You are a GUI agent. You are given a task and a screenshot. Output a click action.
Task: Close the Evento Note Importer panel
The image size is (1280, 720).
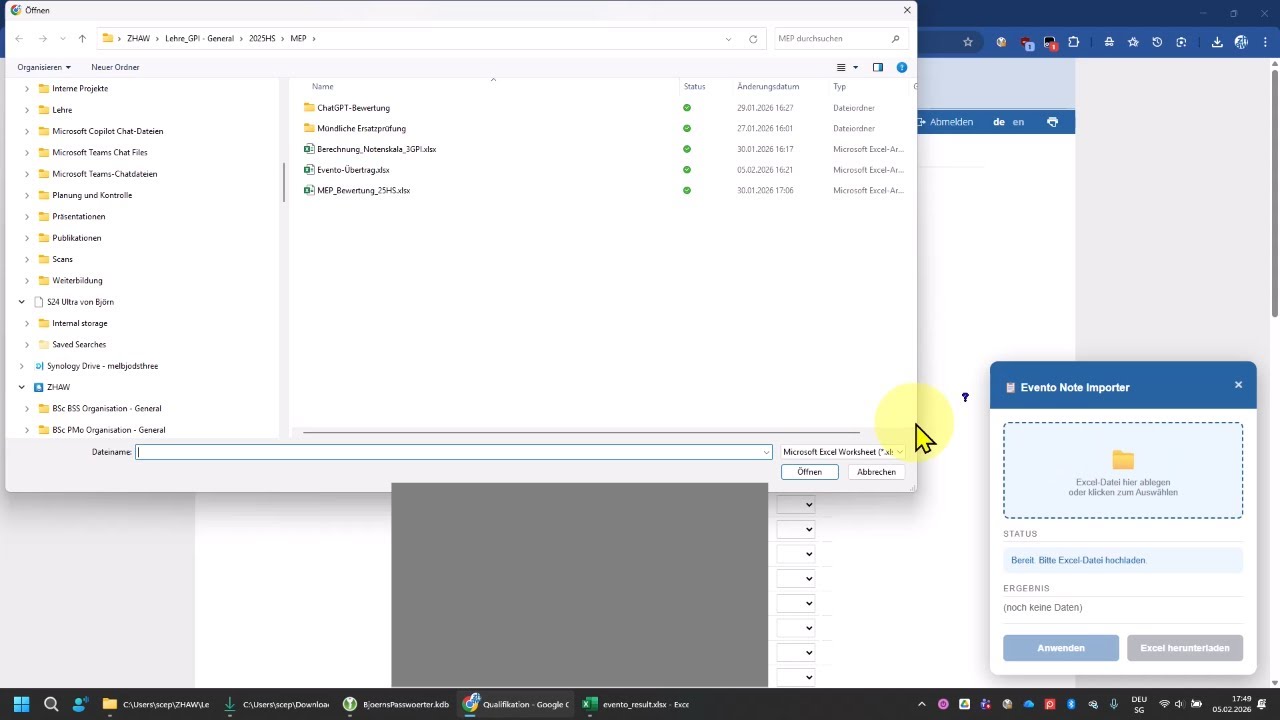pos(1238,385)
